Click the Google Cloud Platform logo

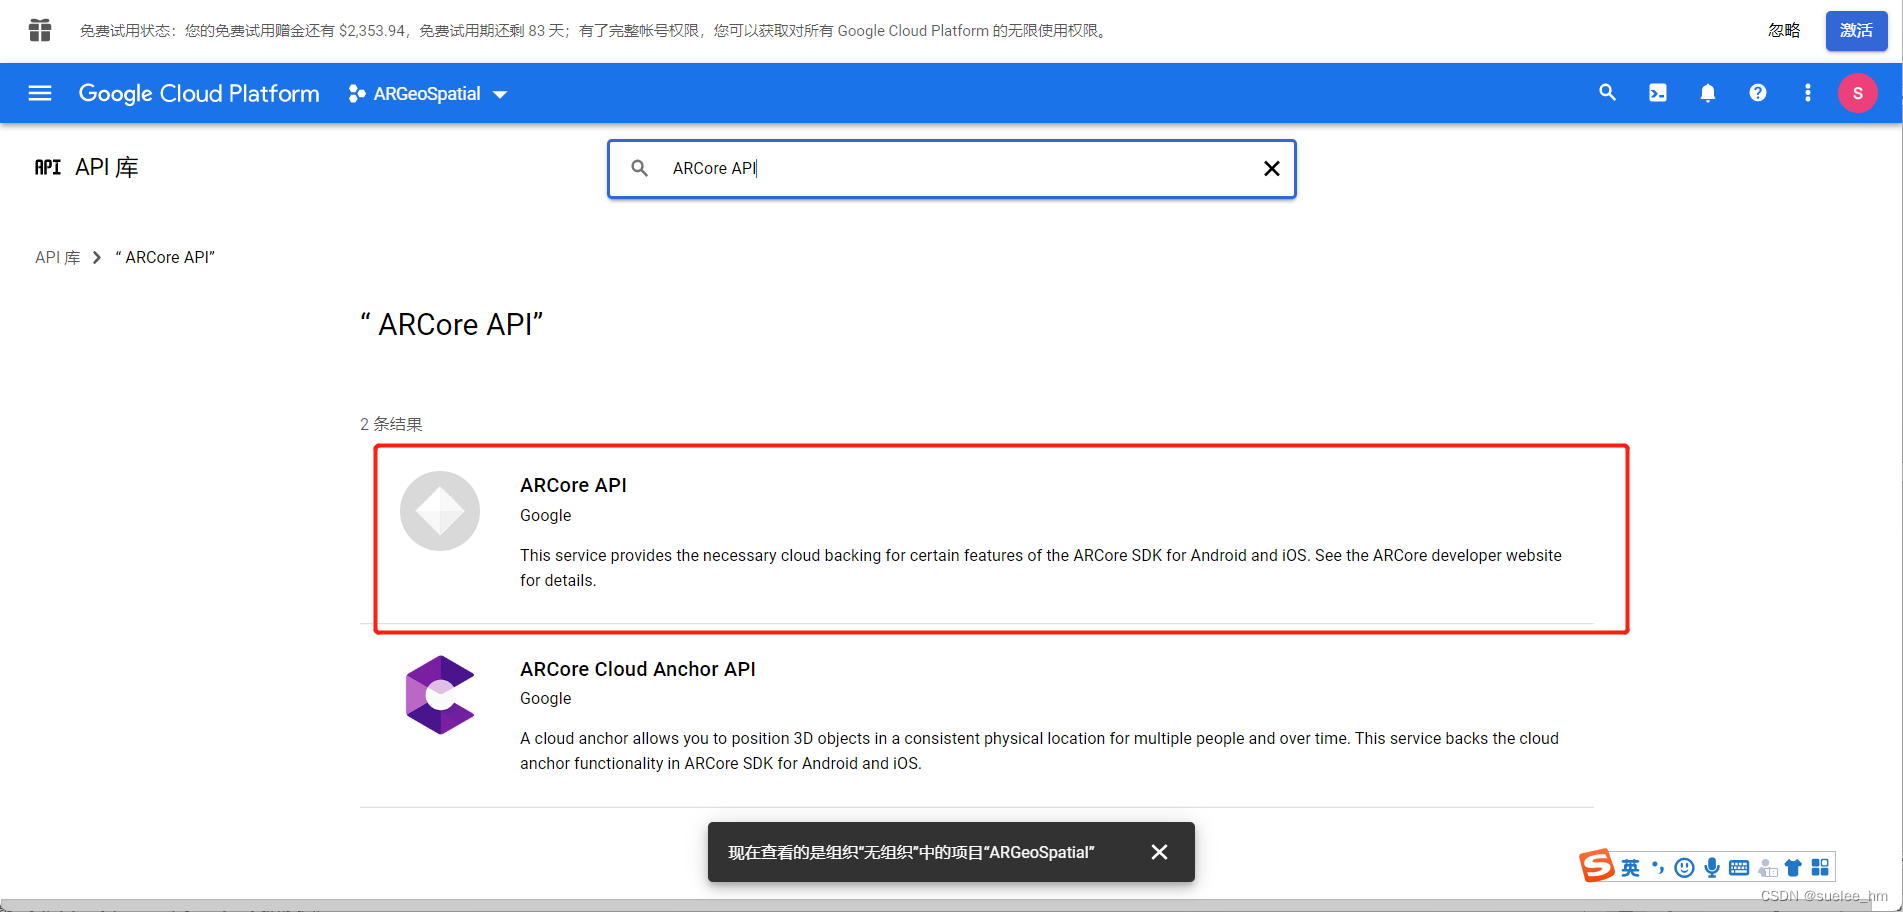click(199, 93)
